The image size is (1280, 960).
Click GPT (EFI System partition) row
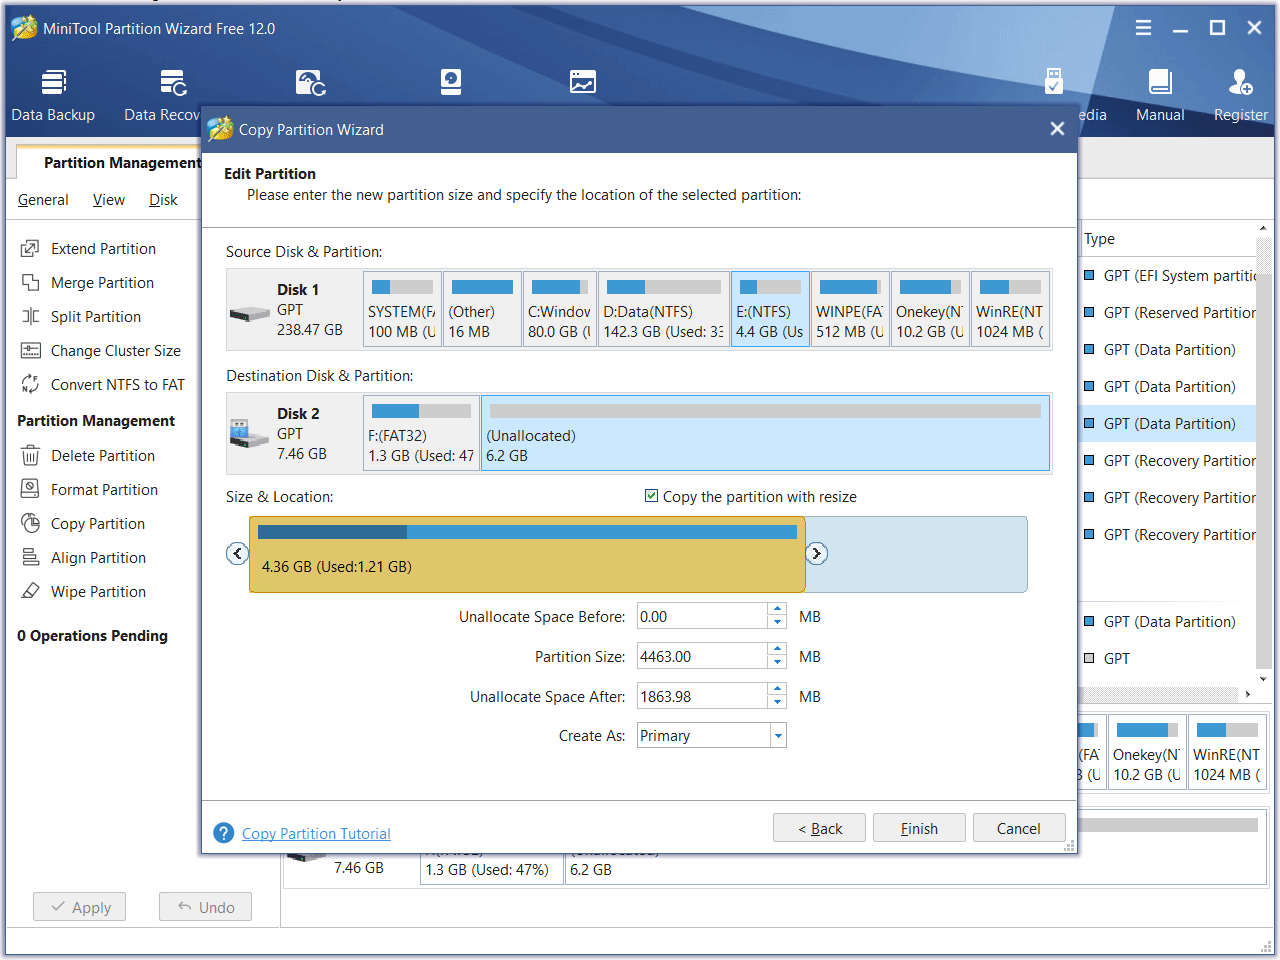click(1168, 275)
